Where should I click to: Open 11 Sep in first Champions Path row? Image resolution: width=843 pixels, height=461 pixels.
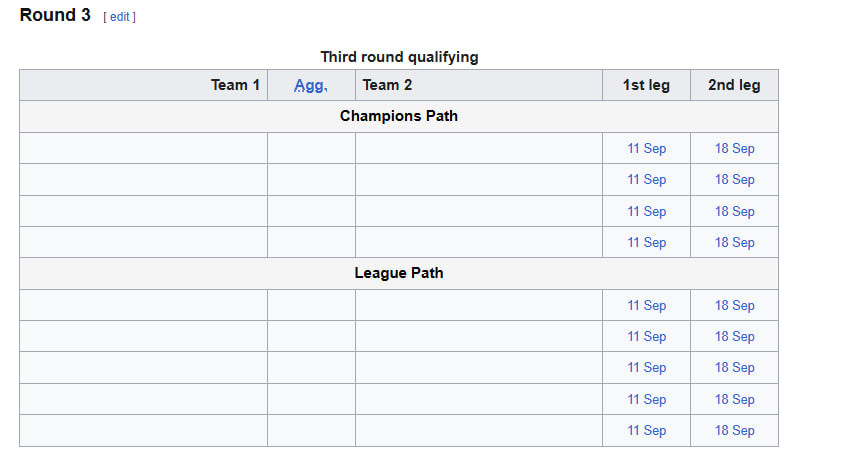click(x=646, y=149)
